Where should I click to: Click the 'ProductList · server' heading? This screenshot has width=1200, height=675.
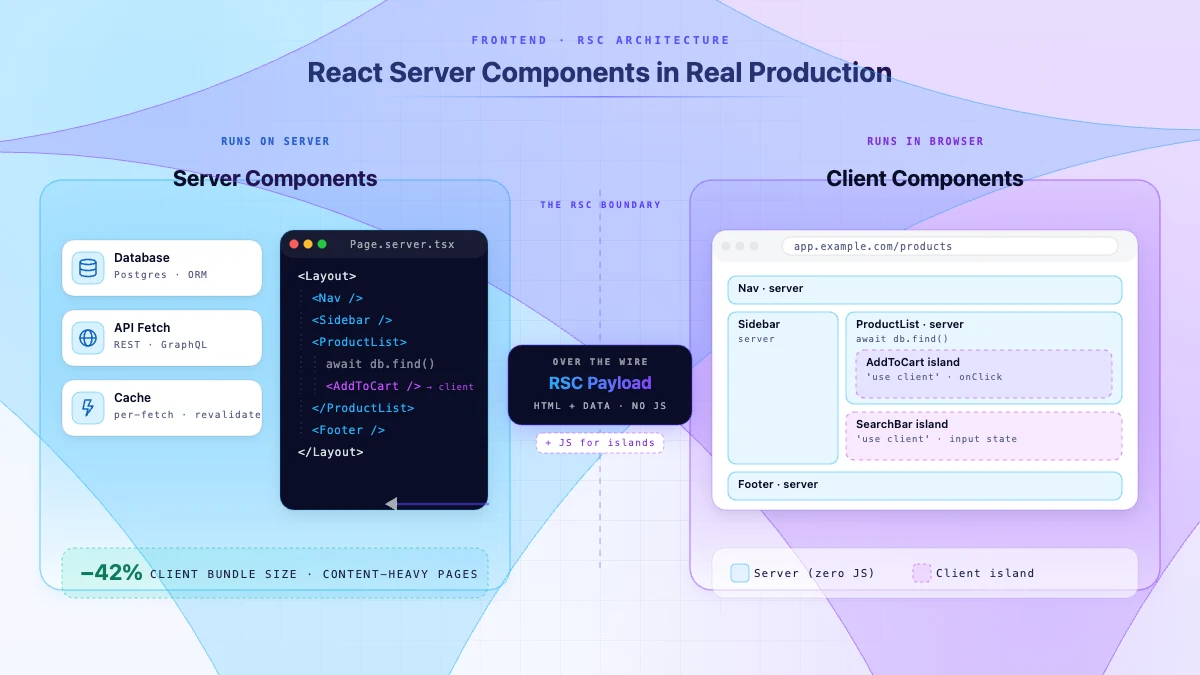point(910,324)
